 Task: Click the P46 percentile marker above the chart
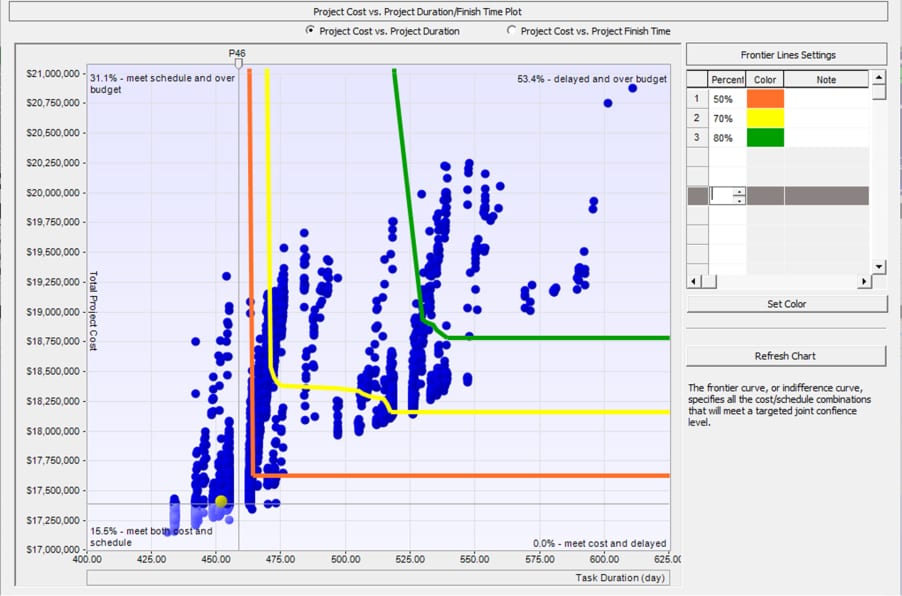click(x=237, y=54)
